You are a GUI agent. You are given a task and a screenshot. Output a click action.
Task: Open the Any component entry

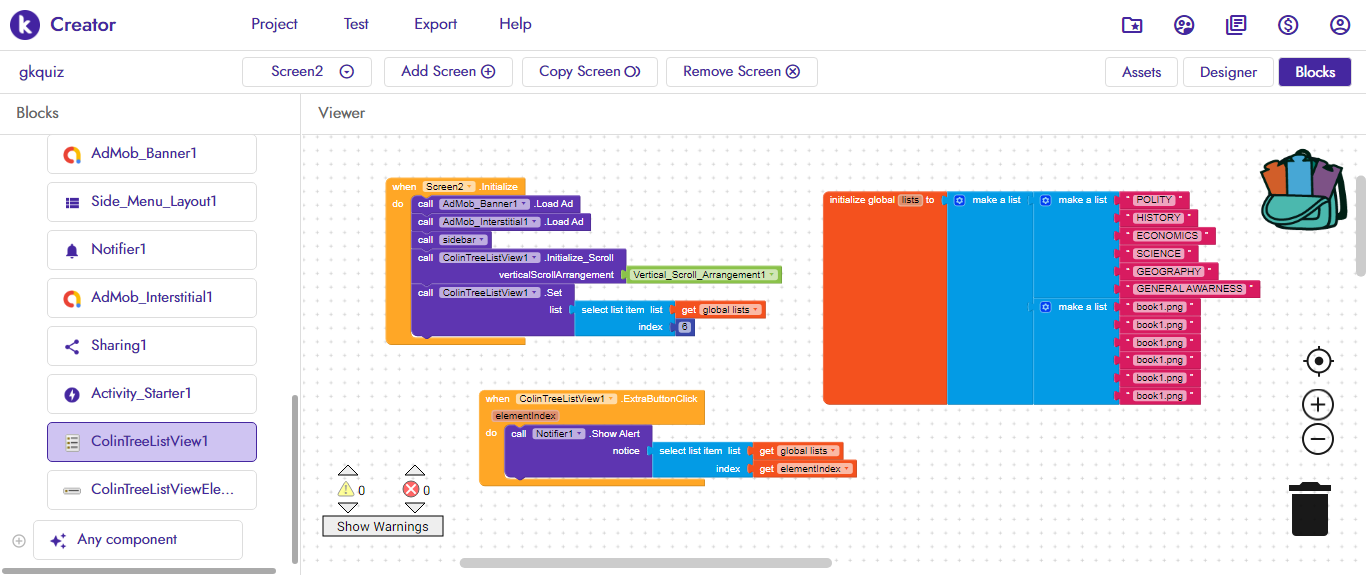[x=138, y=540]
